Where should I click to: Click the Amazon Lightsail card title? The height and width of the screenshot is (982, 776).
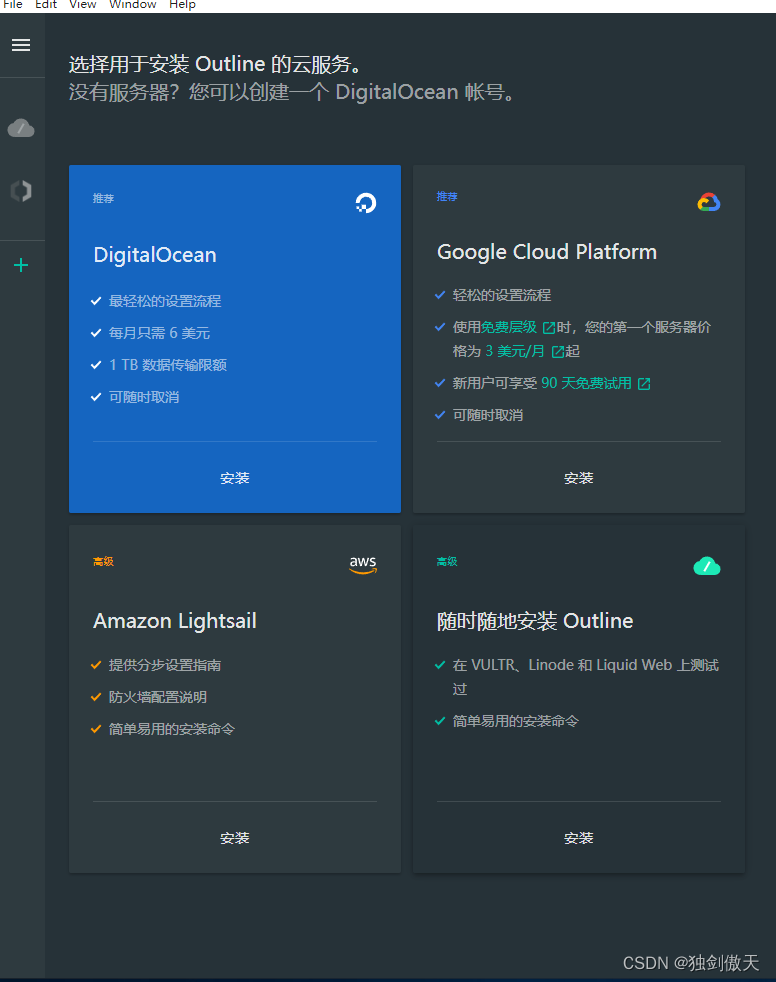175,621
